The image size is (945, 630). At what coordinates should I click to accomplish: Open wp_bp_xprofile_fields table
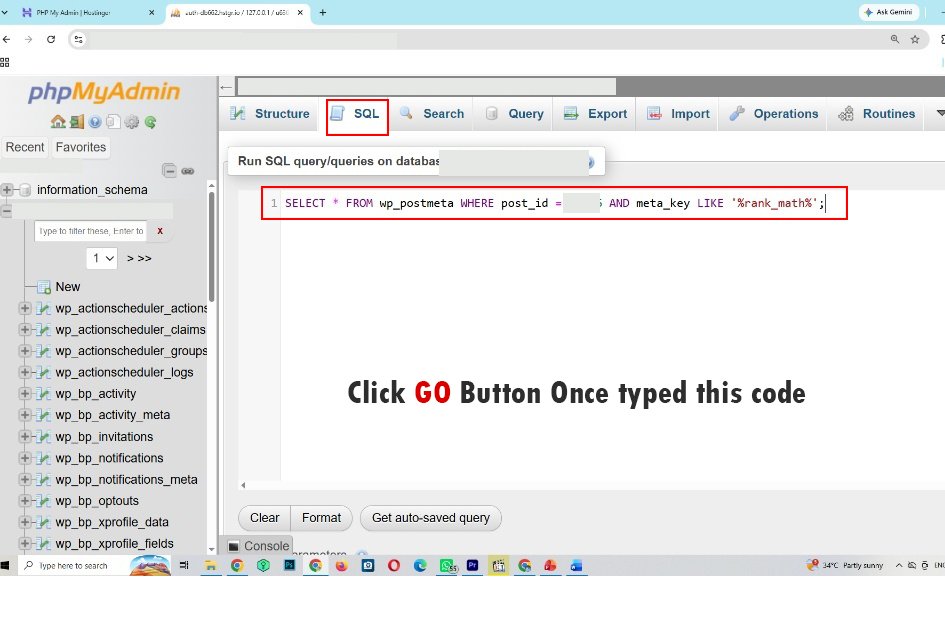[115, 544]
